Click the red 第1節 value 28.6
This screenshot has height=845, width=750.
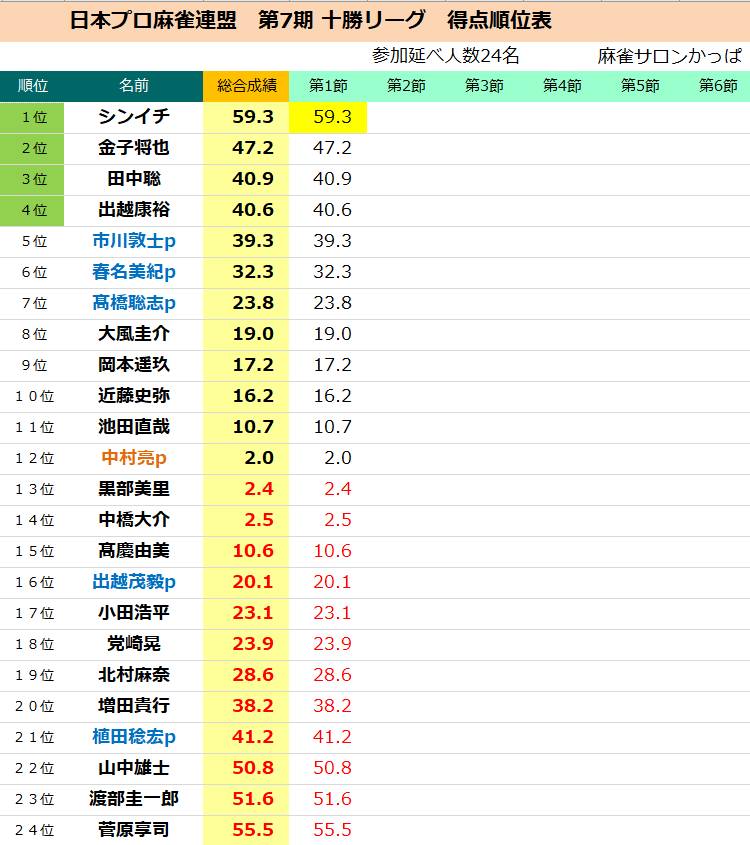click(332, 675)
